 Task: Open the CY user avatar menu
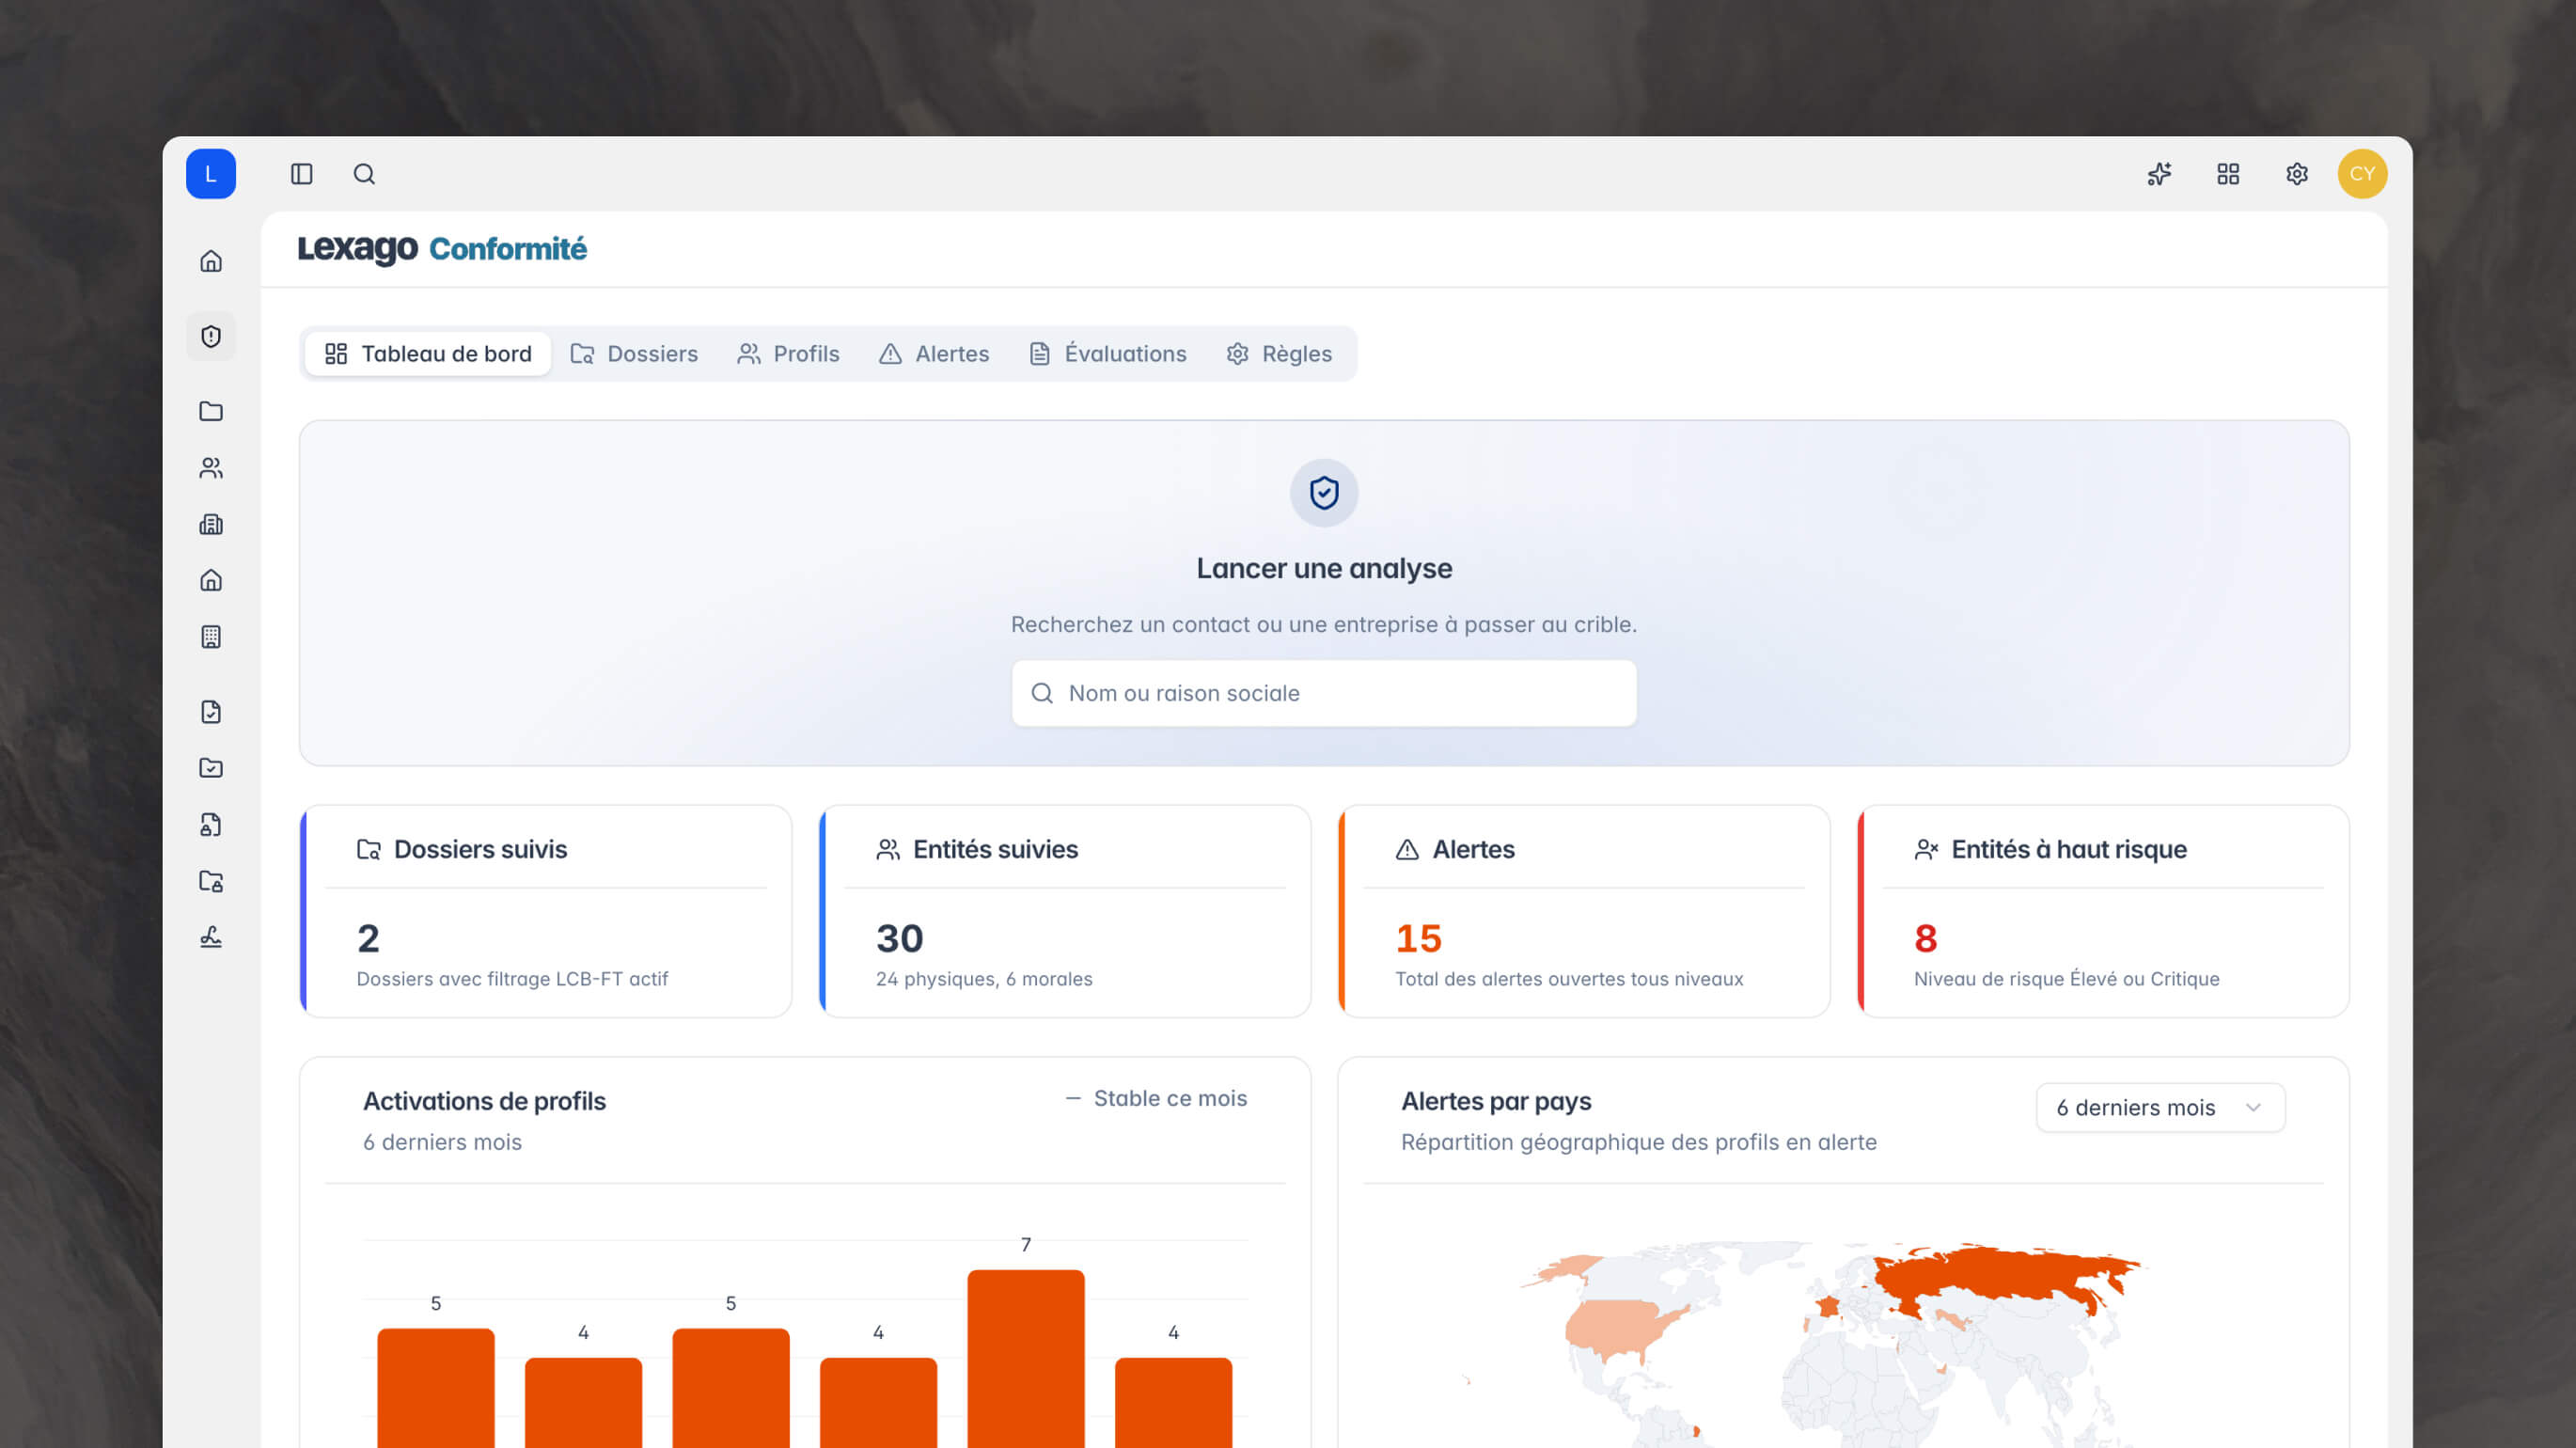point(2362,174)
